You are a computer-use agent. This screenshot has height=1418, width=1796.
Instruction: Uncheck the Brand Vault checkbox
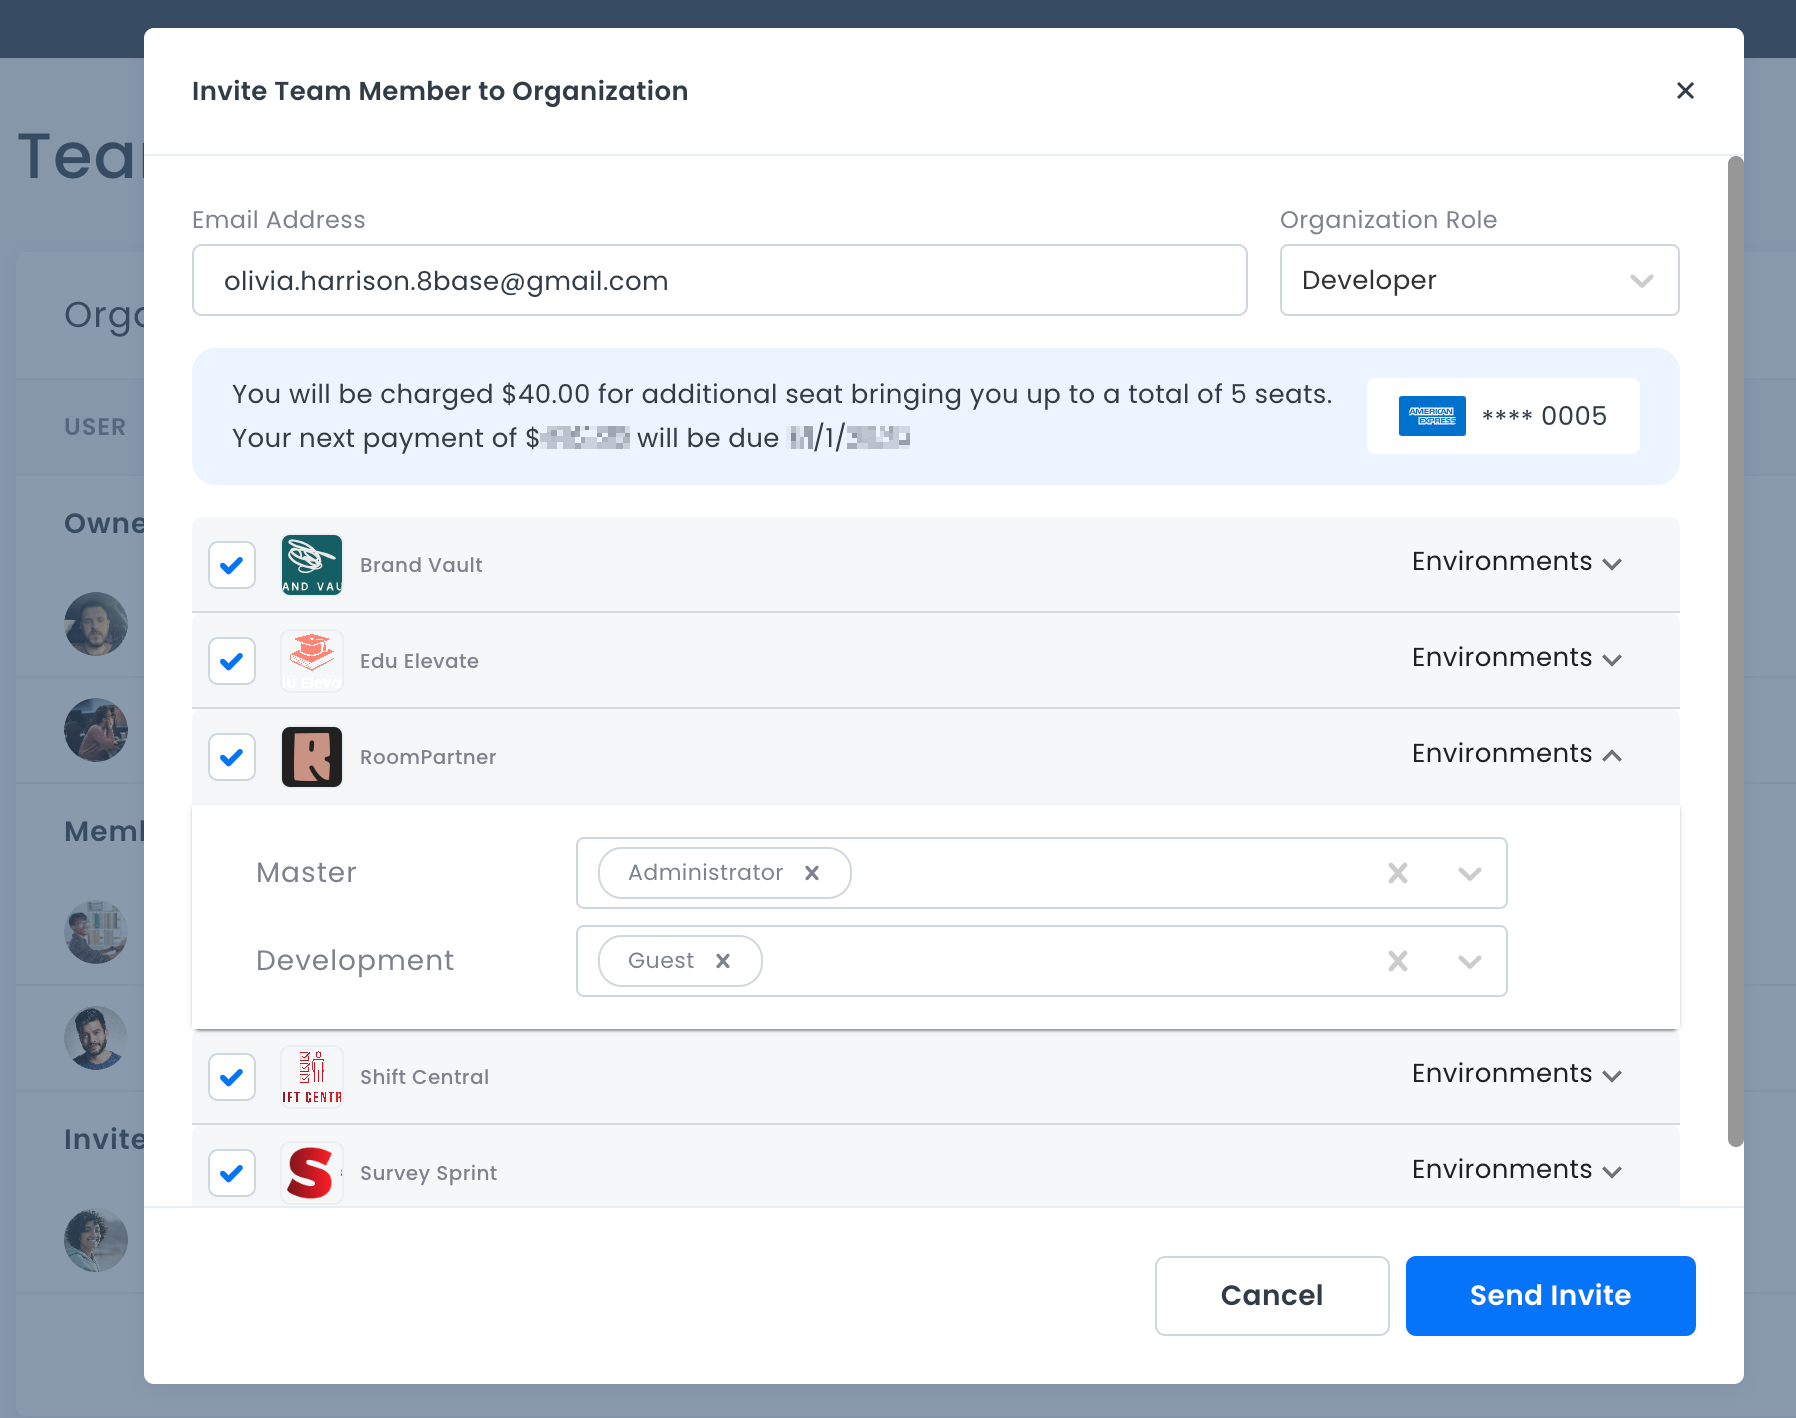[x=232, y=565]
